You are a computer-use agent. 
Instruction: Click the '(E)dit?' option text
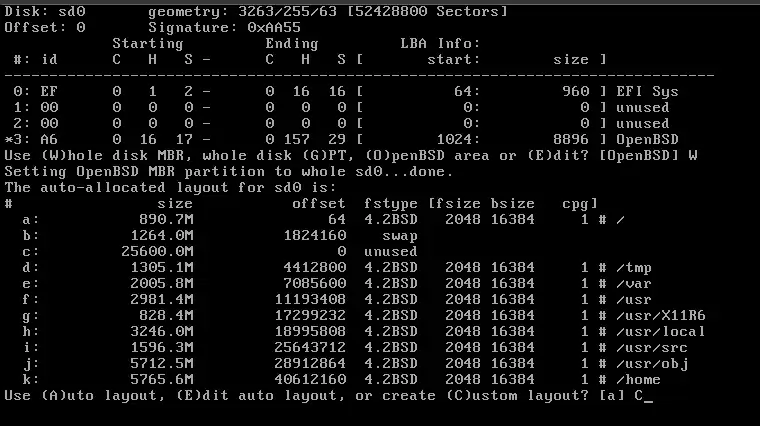(557, 155)
